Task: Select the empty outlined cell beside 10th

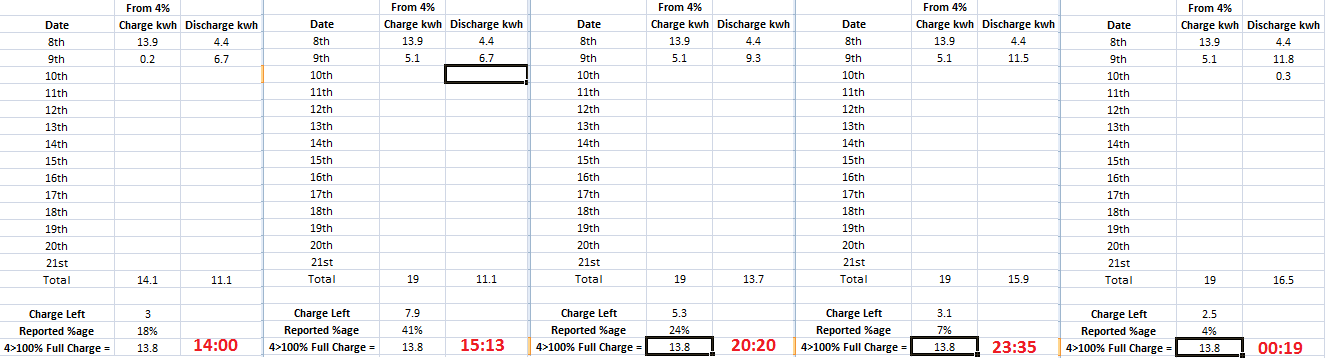Action: 486,75
